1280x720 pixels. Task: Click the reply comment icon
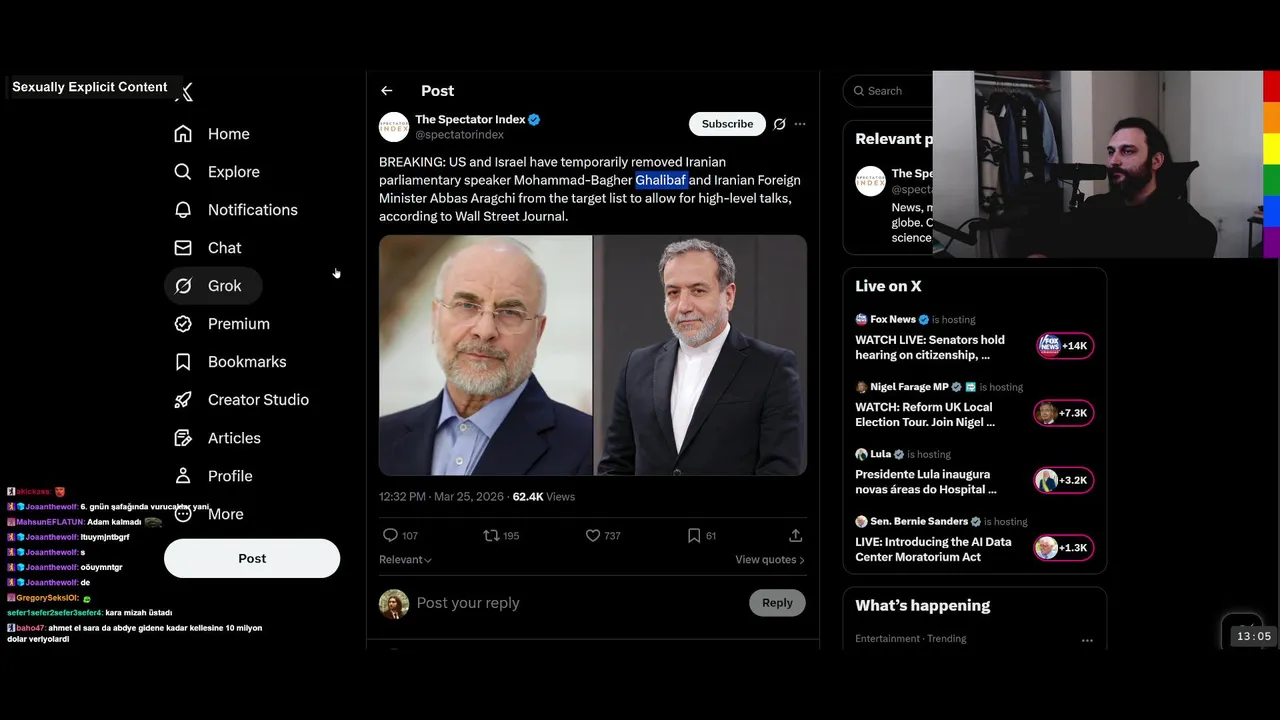click(x=391, y=536)
